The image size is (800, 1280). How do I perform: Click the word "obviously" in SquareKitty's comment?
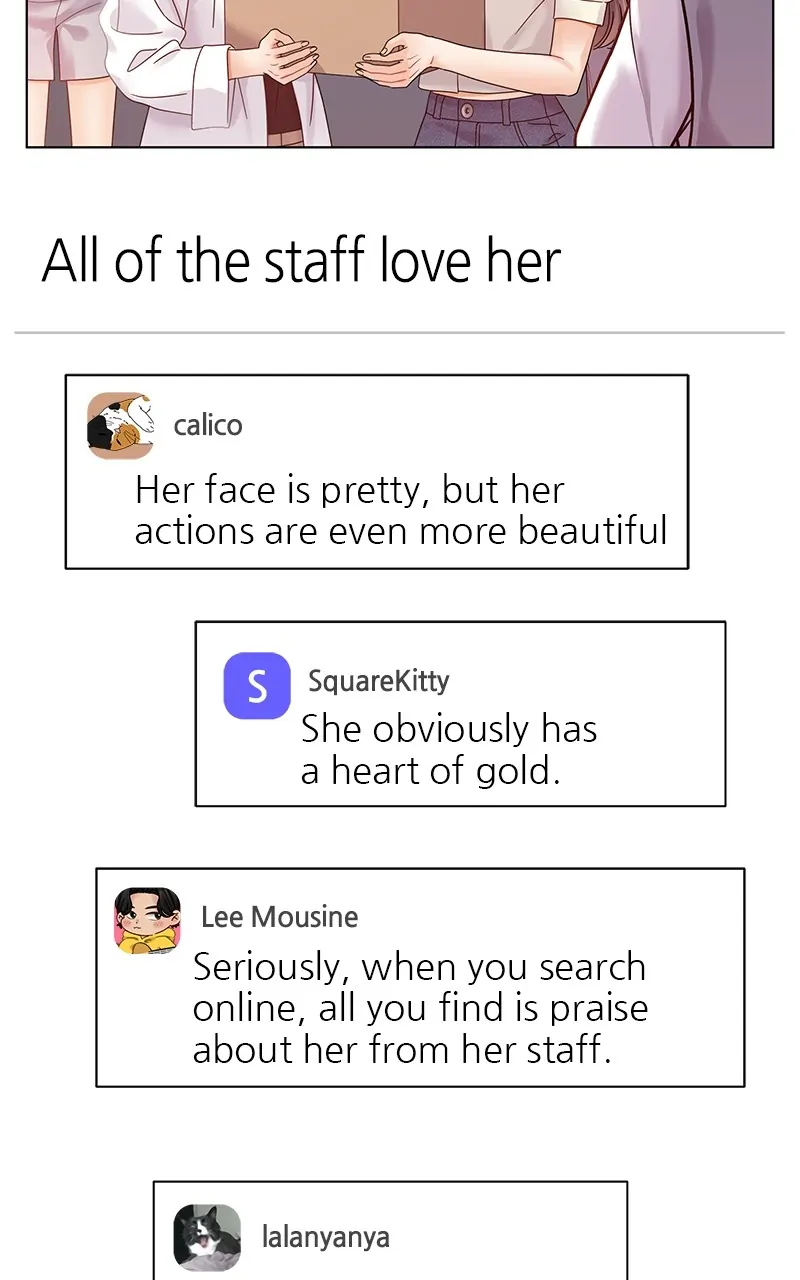tap(450, 729)
